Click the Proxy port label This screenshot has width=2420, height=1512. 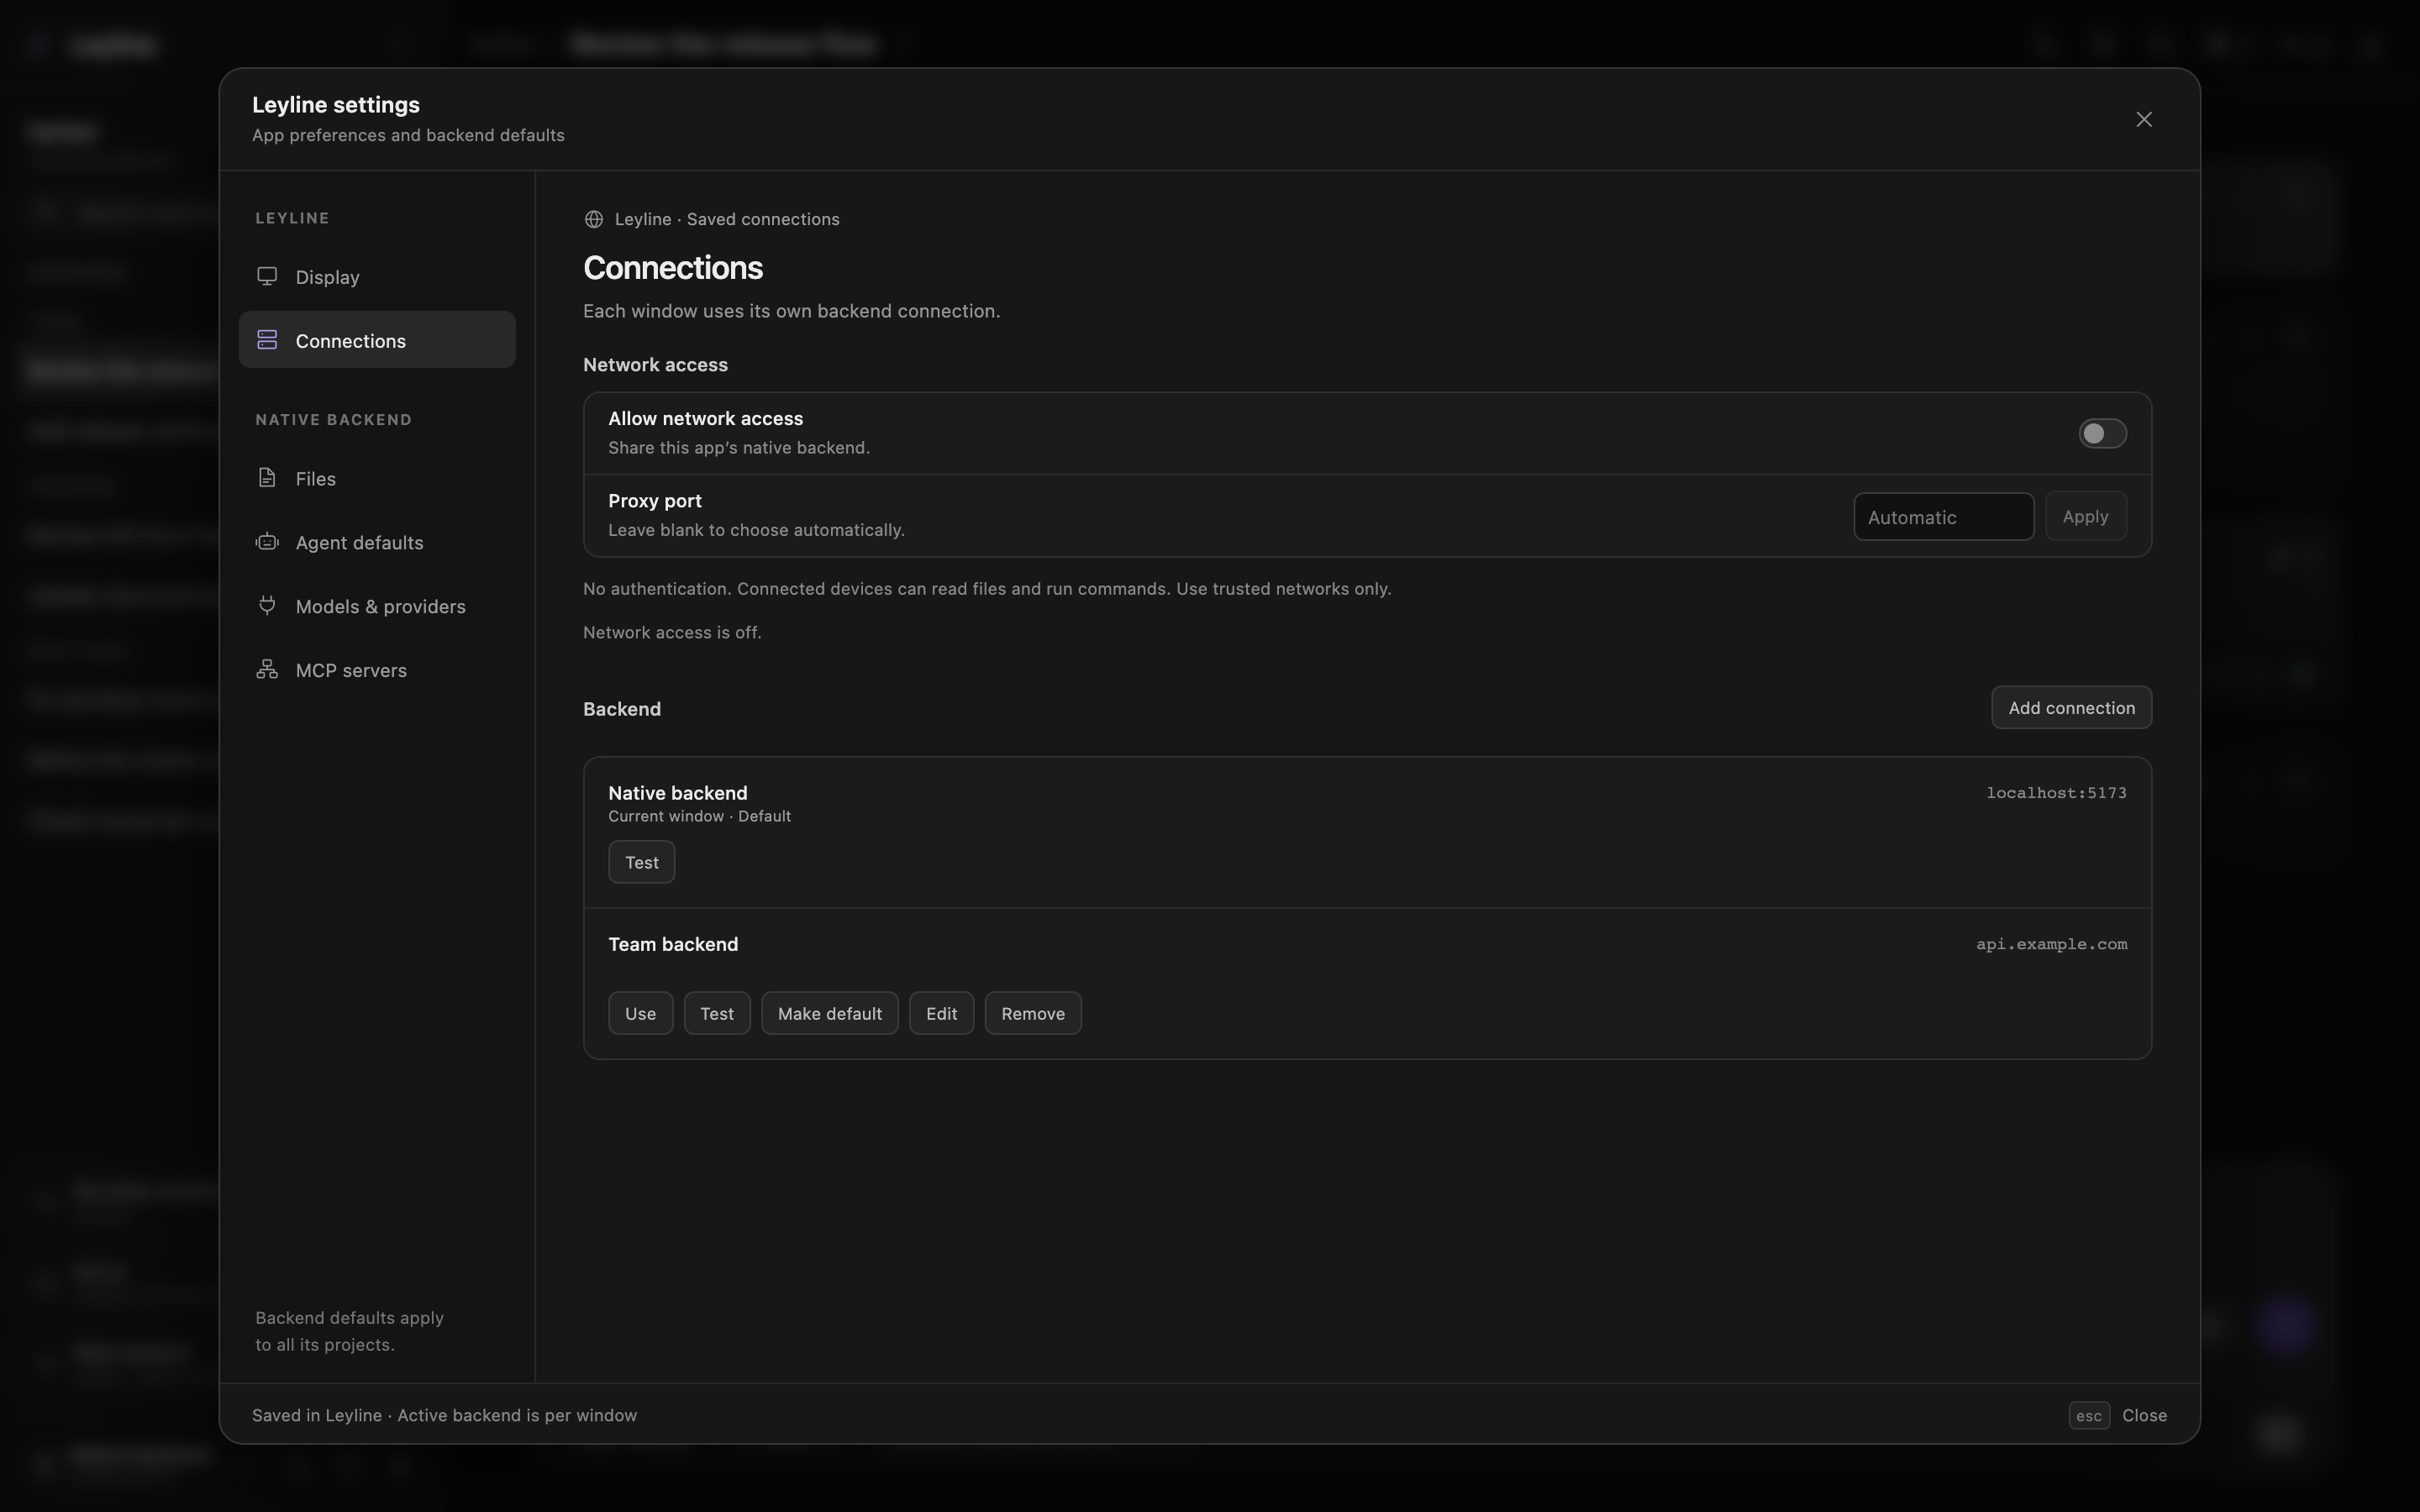coord(655,501)
